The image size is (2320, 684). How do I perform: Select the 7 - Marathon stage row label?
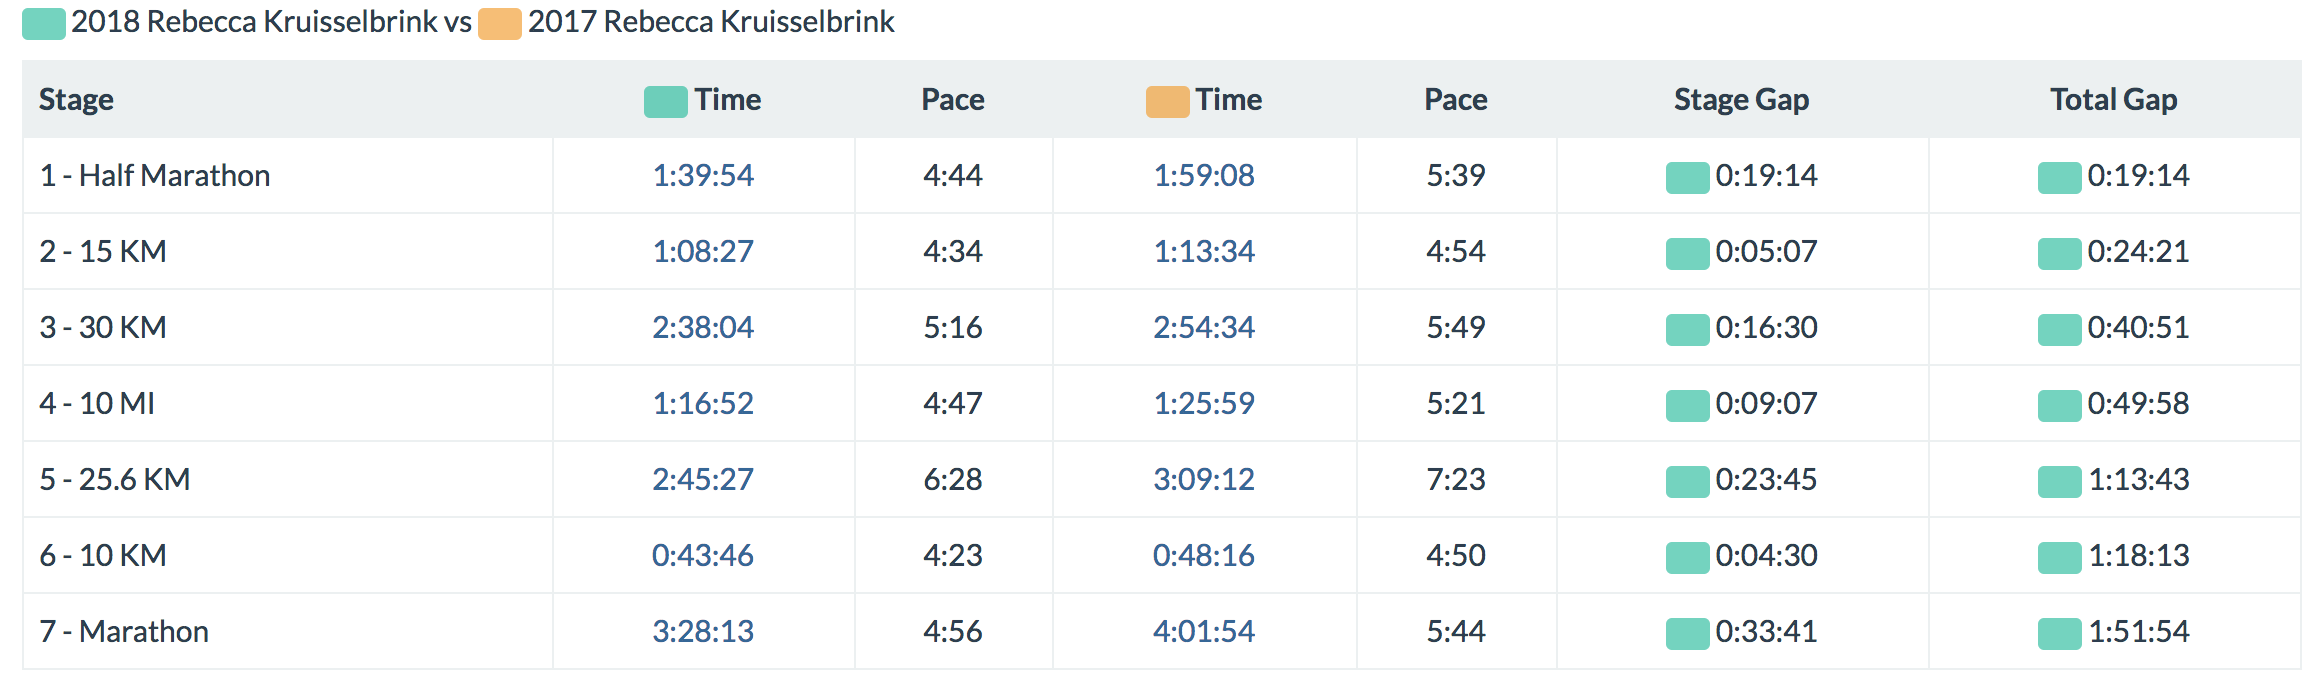click(124, 632)
